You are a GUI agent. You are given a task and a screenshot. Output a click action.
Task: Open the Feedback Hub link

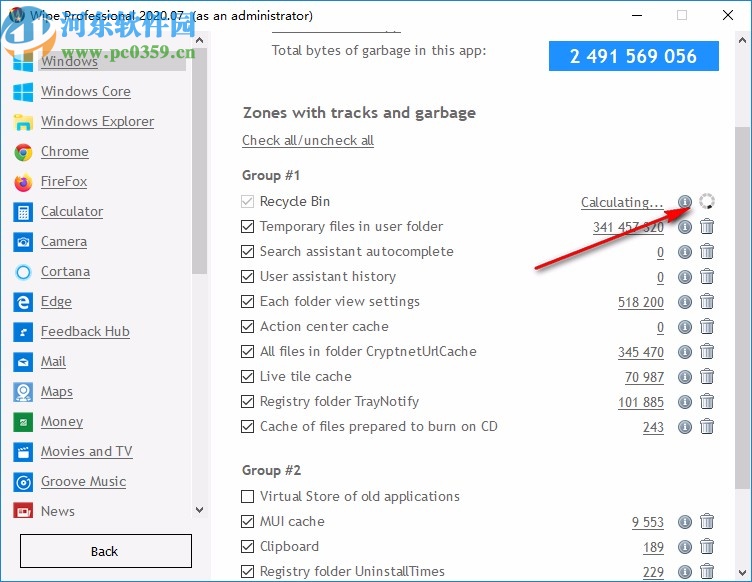point(85,332)
